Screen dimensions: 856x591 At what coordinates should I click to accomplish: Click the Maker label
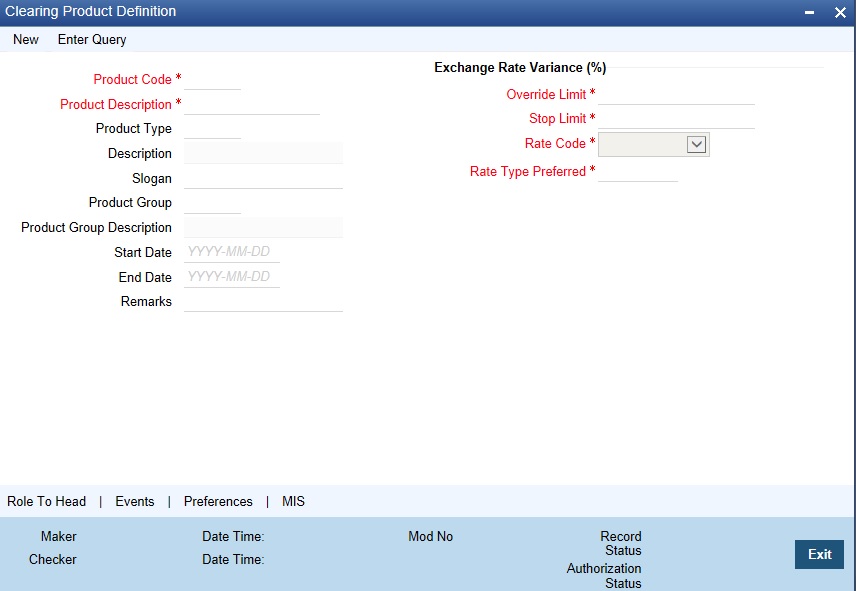pyautogui.click(x=58, y=536)
